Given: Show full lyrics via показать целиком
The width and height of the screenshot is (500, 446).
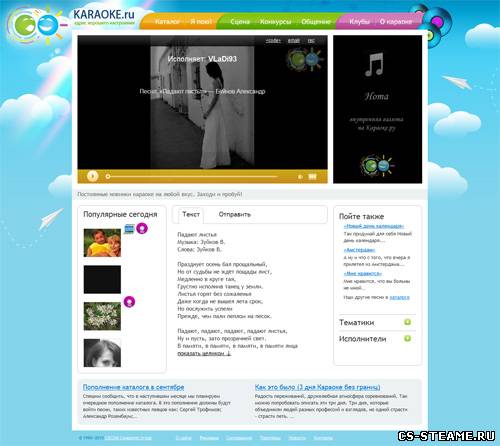Looking at the screenshot, I should click(204, 353).
